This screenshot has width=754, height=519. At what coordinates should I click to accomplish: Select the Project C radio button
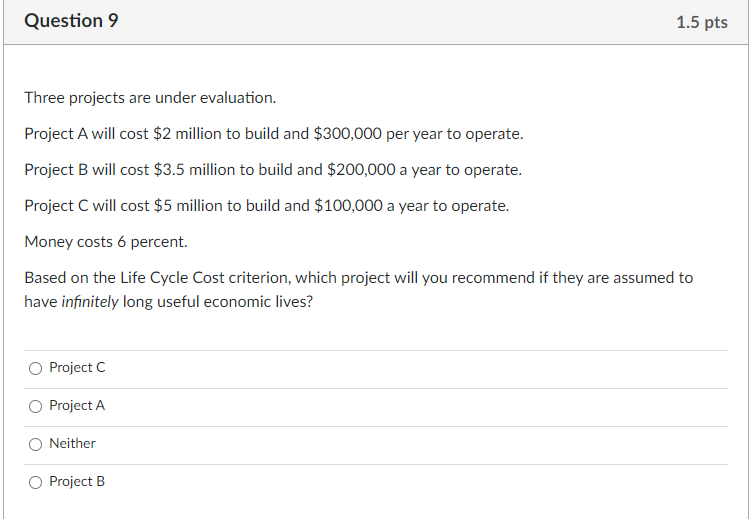tap(36, 368)
